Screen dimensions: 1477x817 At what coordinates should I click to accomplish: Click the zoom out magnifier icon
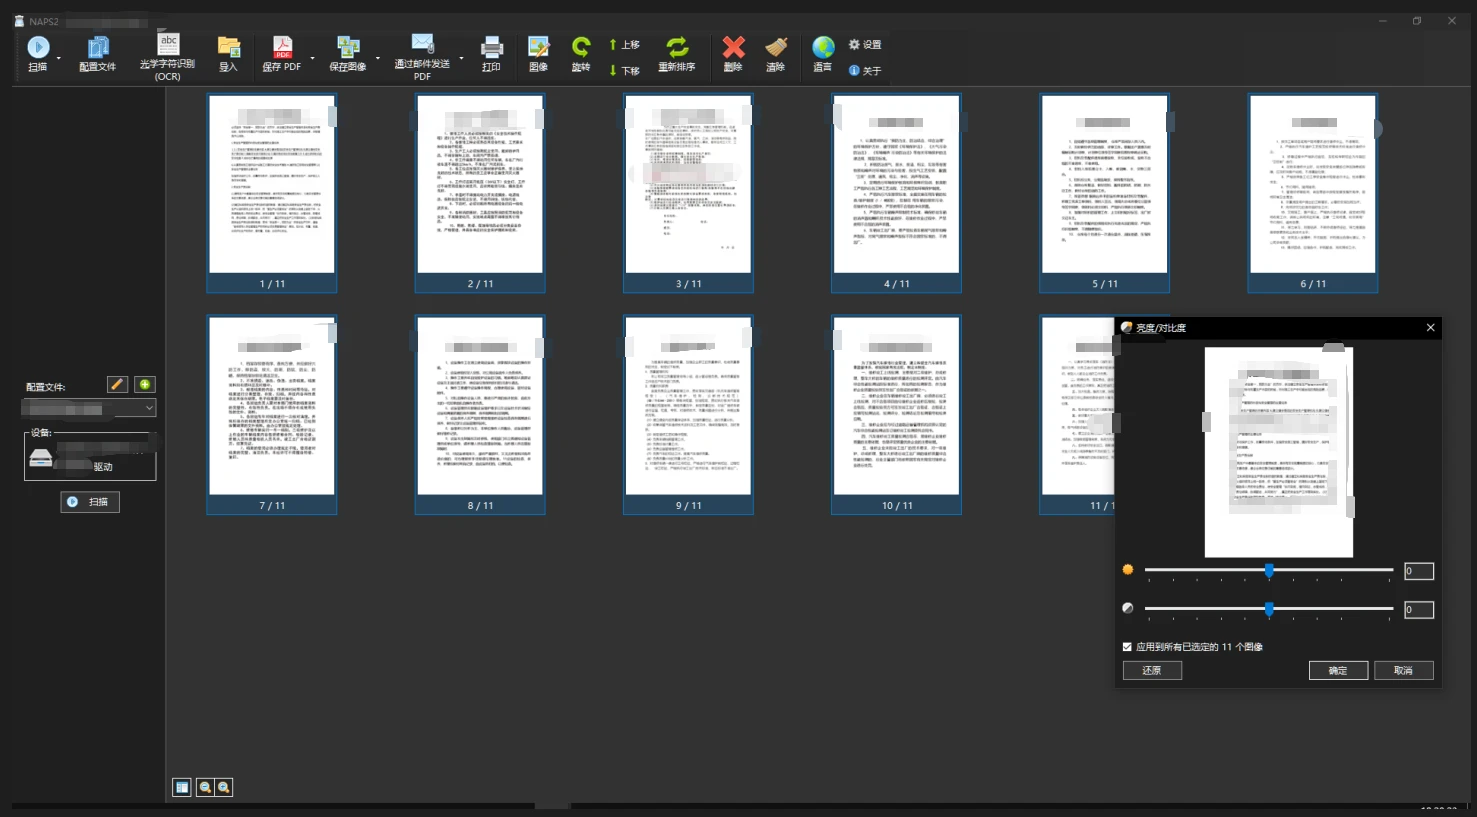pyautogui.click(x=205, y=788)
